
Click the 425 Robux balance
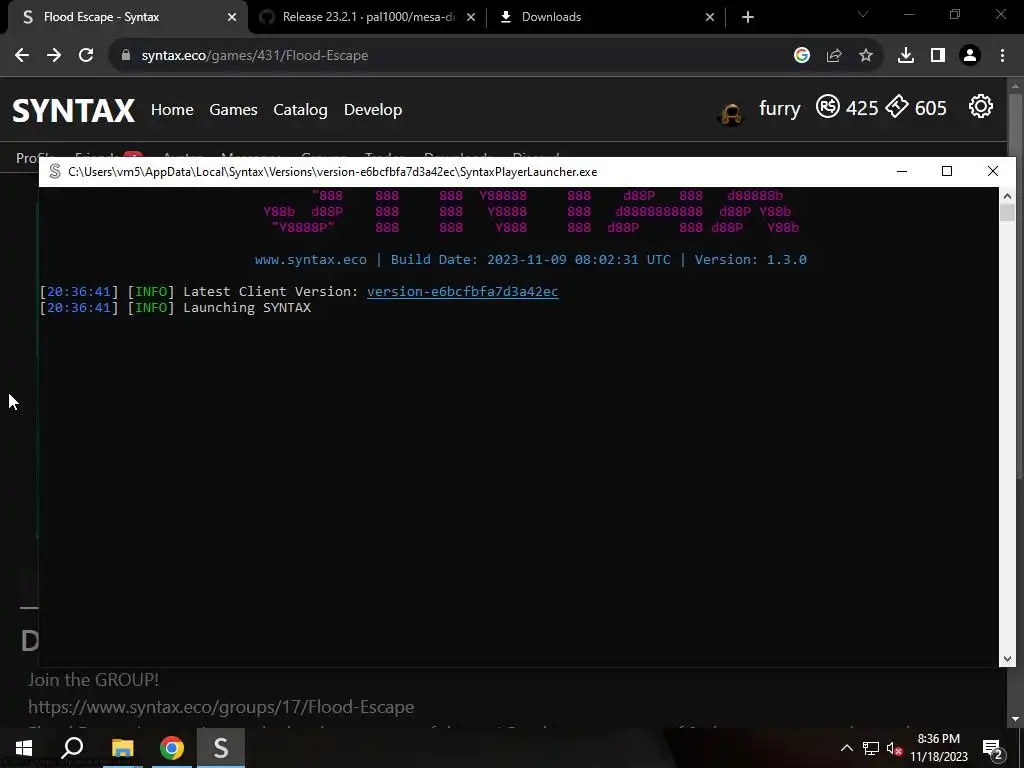coord(862,108)
